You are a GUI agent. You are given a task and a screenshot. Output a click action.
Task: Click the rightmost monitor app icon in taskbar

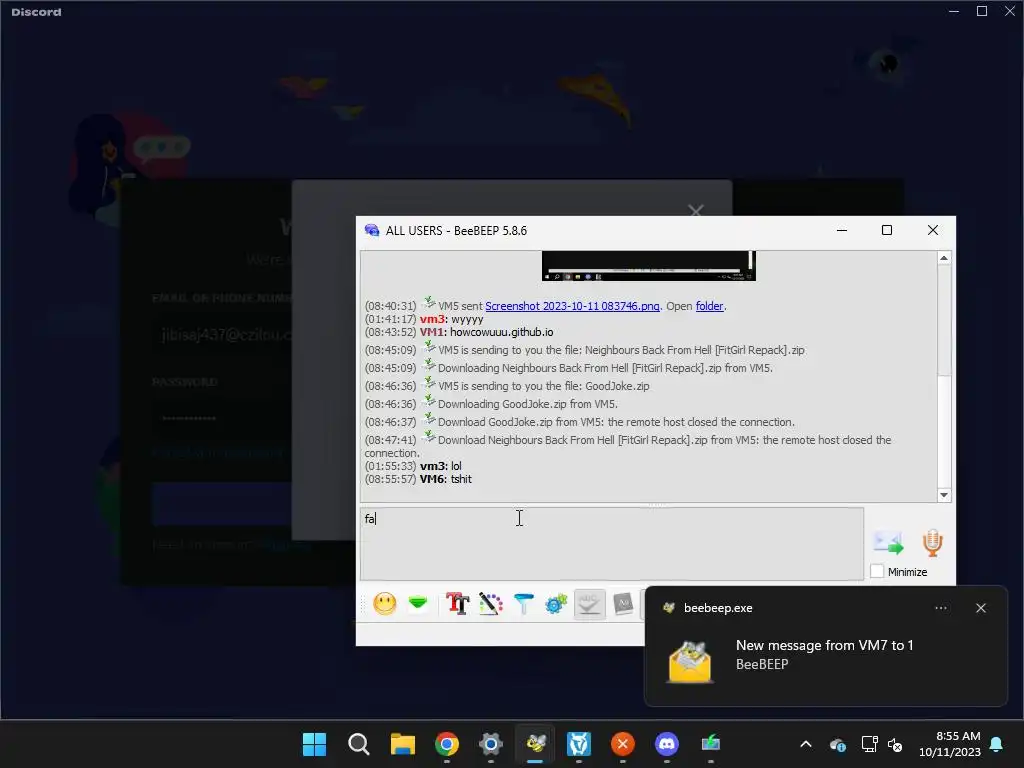point(711,744)
